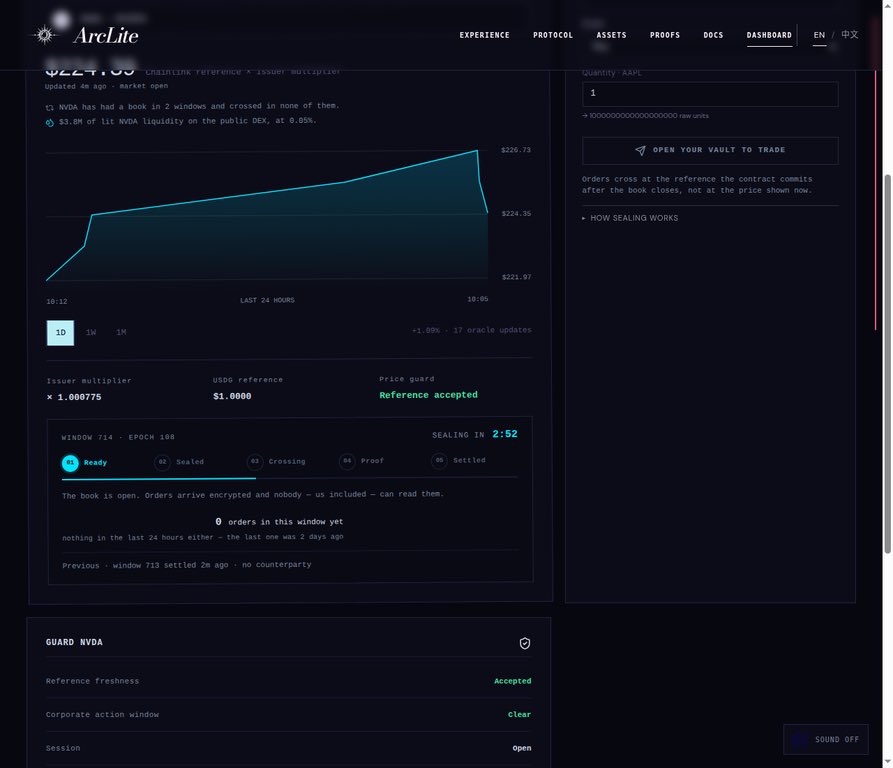Select the 1W chart range
Screen dimensions: 893x768
(91, 332)
